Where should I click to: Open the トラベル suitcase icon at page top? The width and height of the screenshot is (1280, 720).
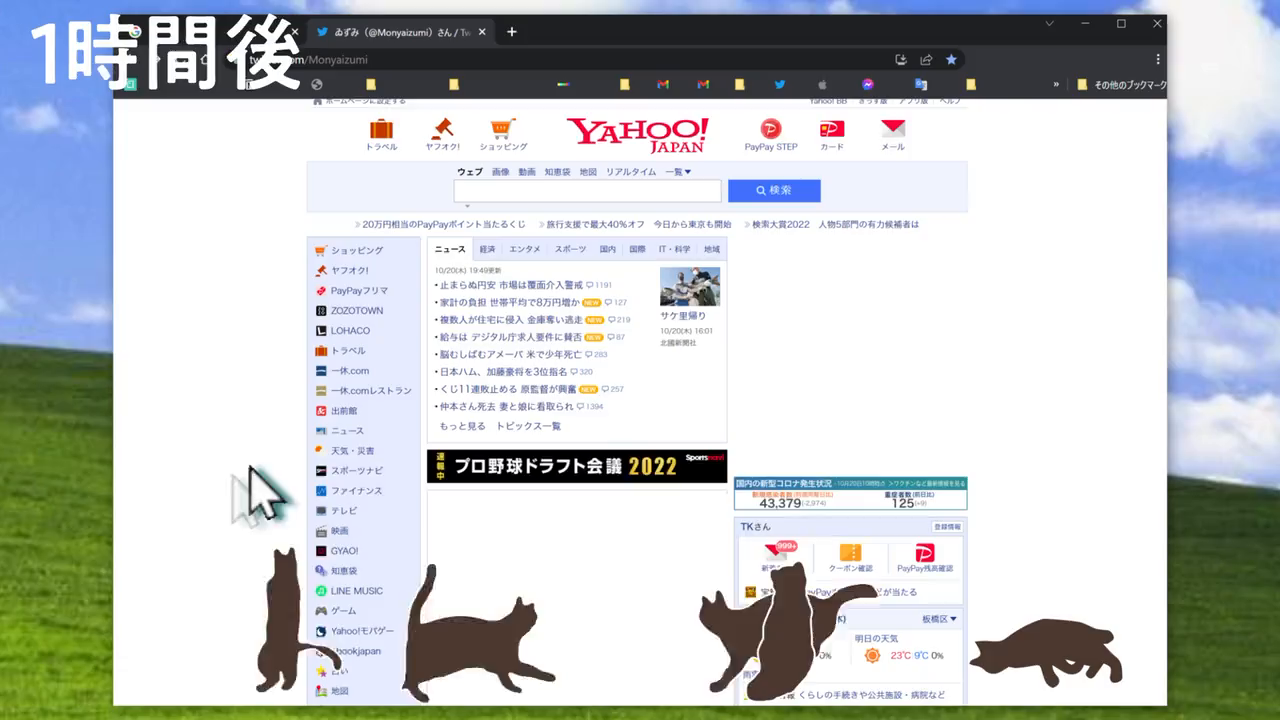point(381,134)
